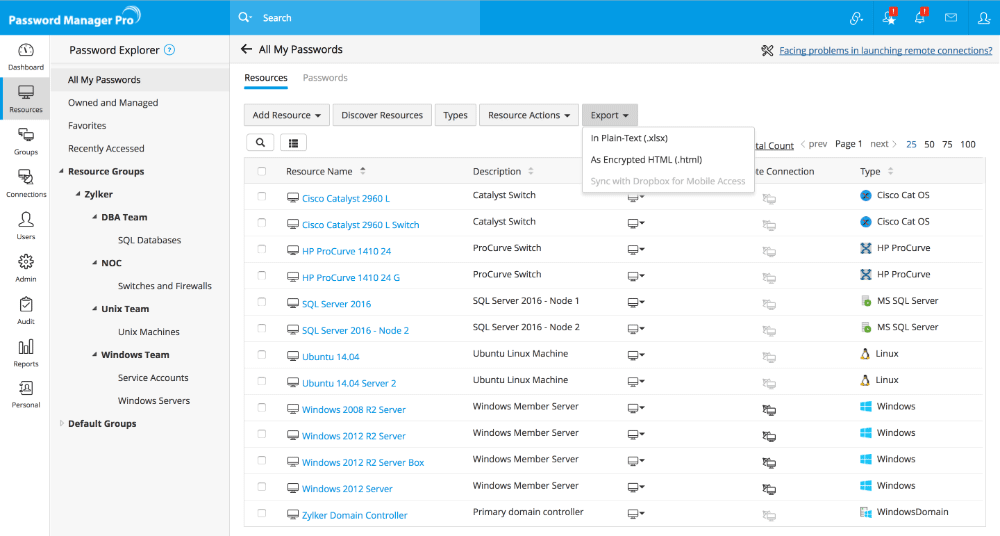This screenshot has height=536, width=1000.
Task: Check the Ubuntu 14.04 Server 2 row checkbox
Action: [261, 381]
